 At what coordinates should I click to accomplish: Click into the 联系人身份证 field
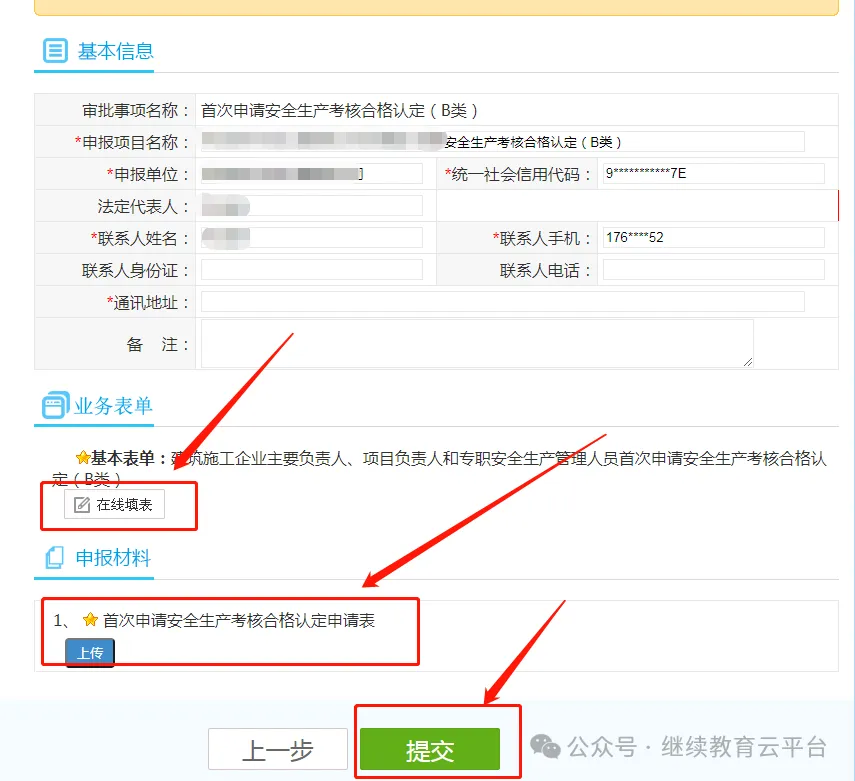click(x=312, y=270)
